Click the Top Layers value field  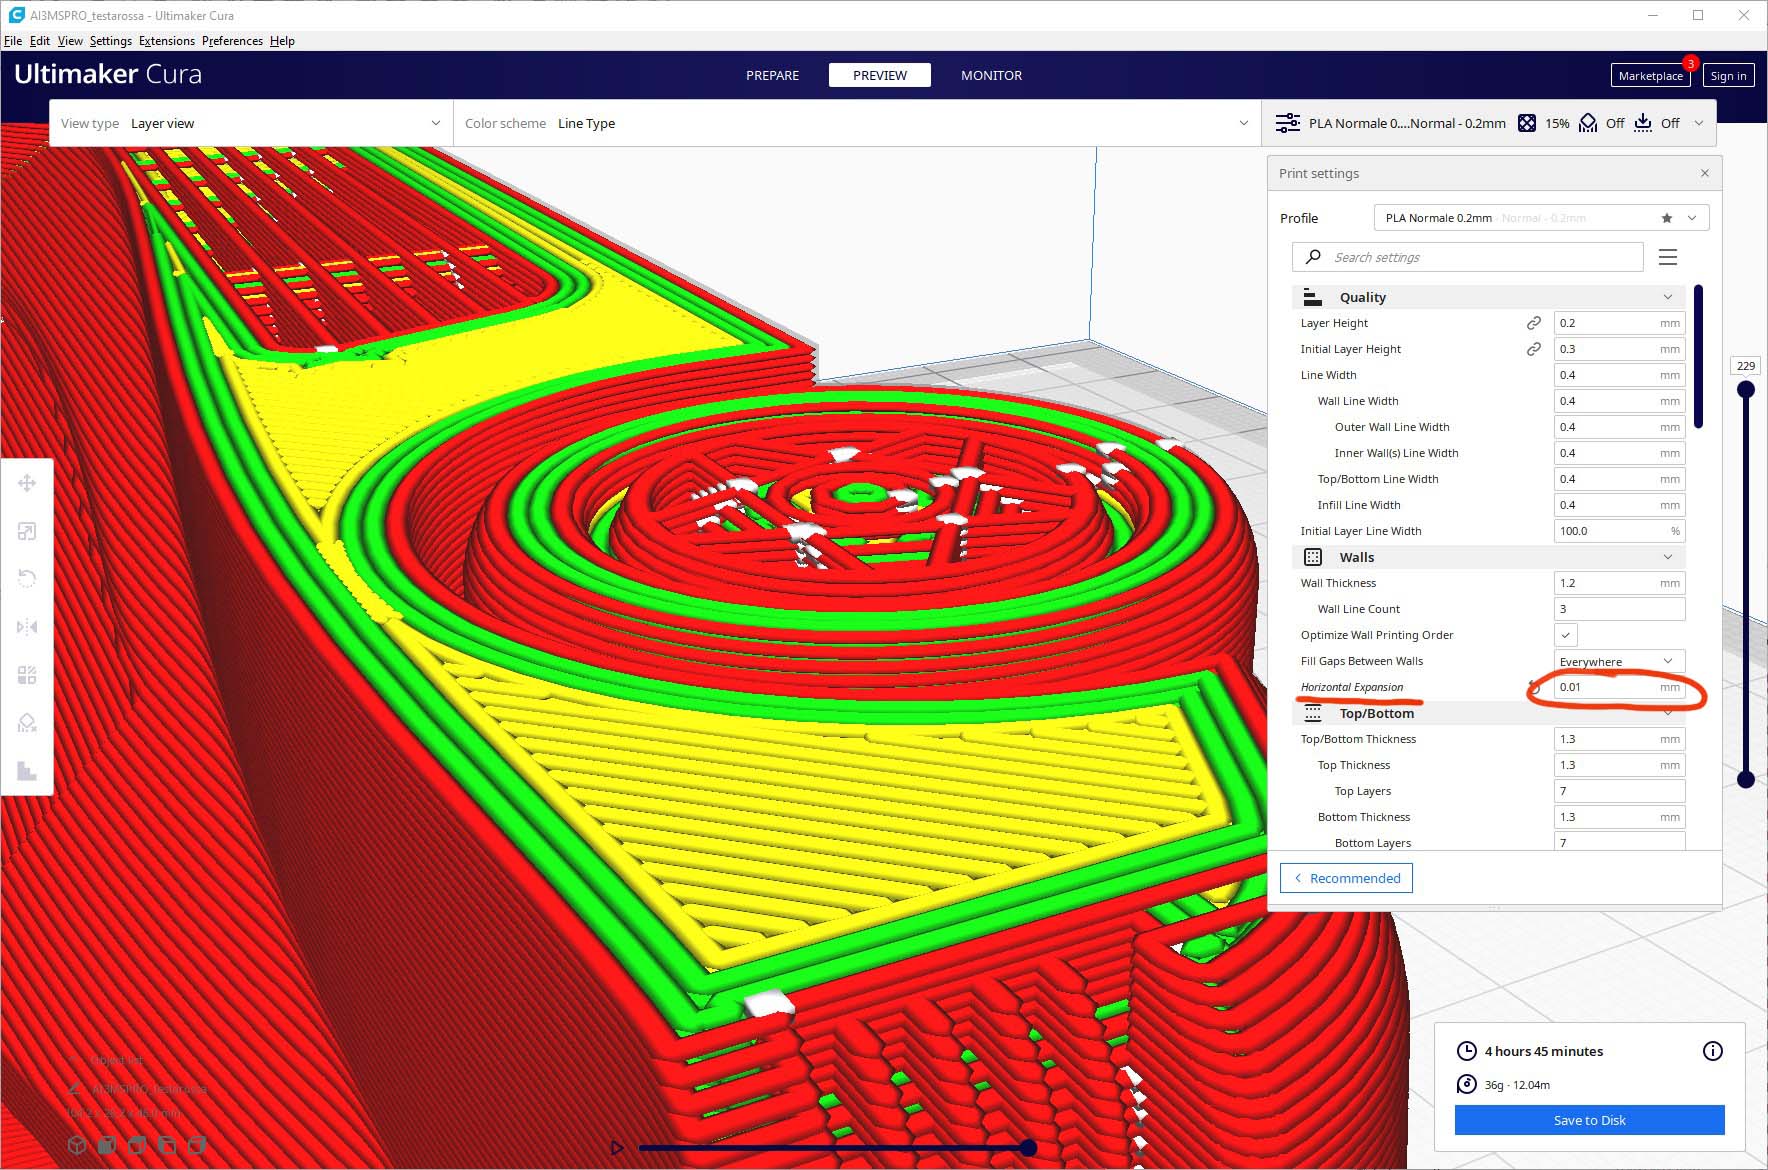click(1619, 791)
